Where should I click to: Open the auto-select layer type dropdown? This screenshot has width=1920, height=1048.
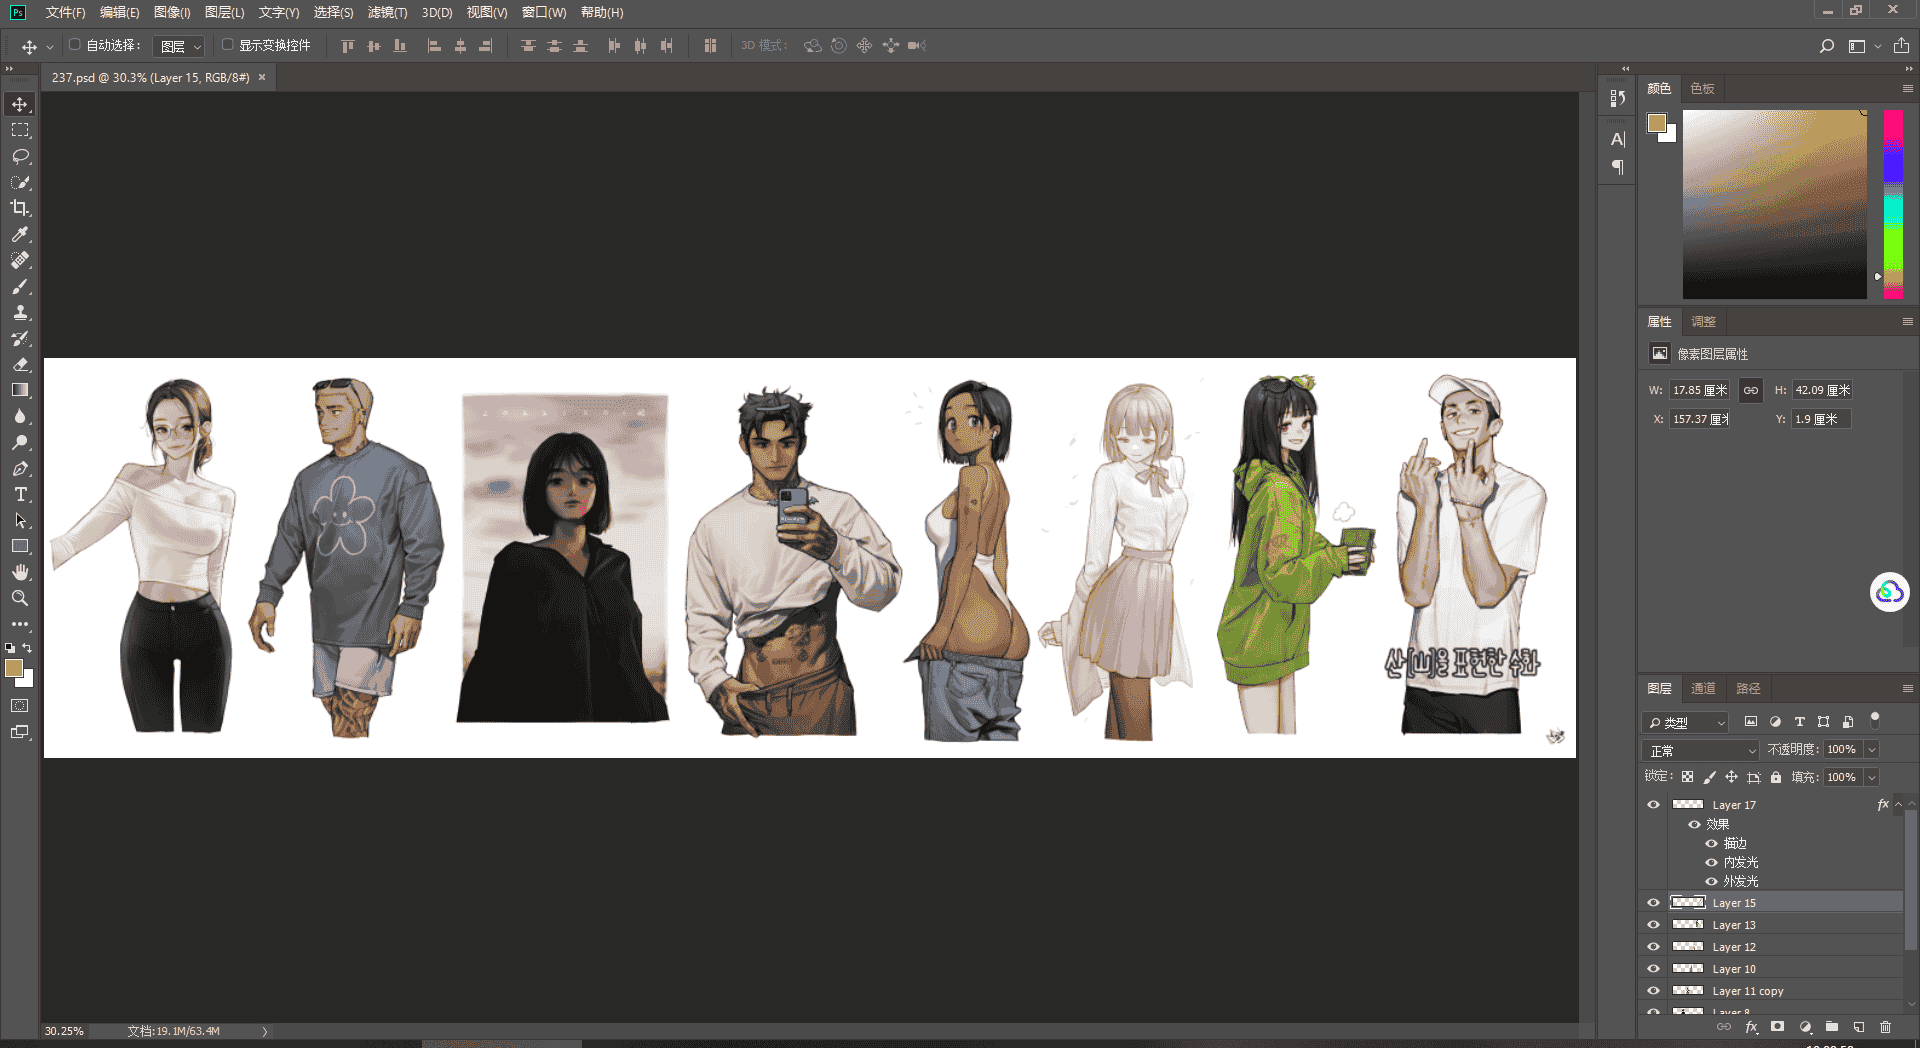pos(181,46)
